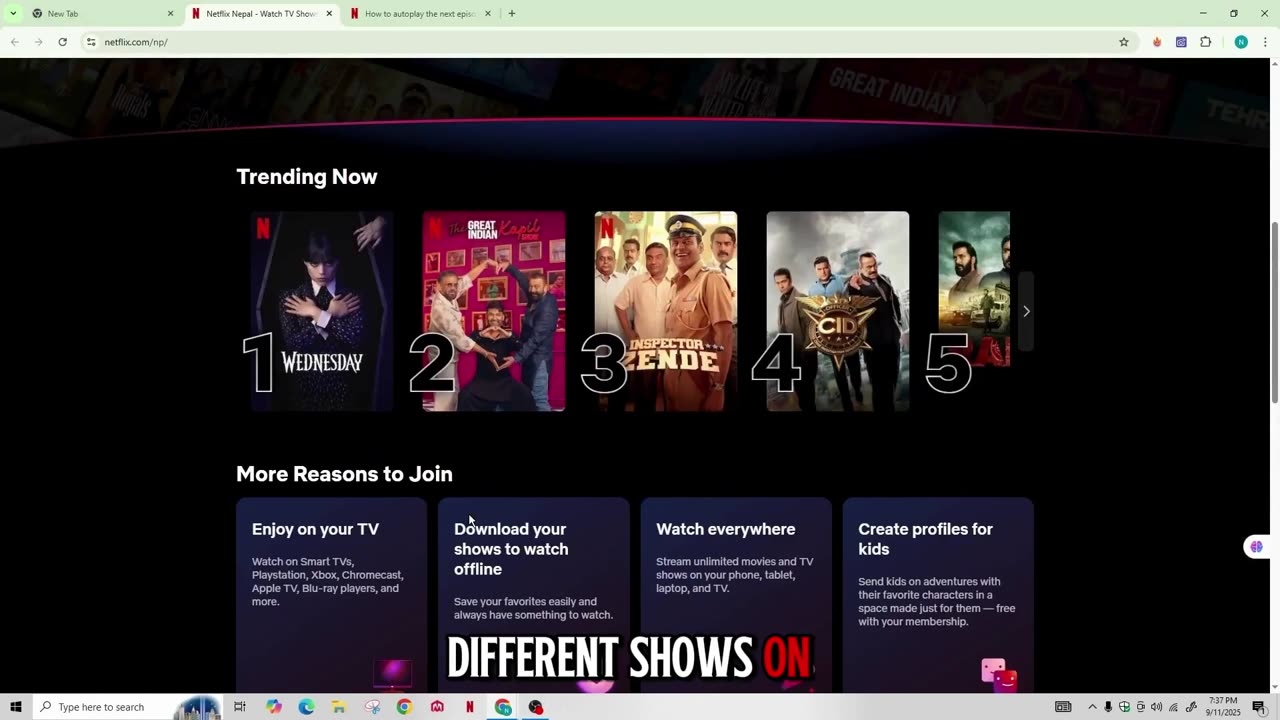Click the microphone tray icon
Viewport: 1280px width, 720px height.
click(x=1108, y=707)
